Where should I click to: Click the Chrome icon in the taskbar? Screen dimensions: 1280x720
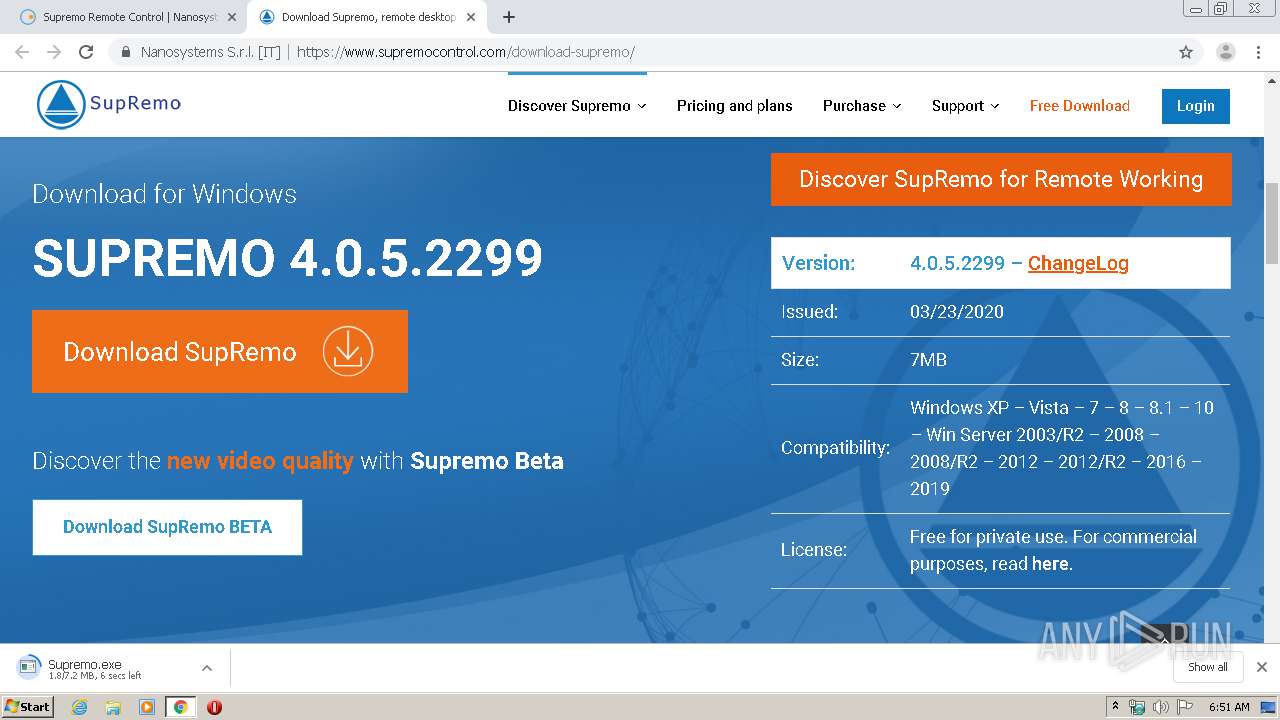click(x=180, y=707)
